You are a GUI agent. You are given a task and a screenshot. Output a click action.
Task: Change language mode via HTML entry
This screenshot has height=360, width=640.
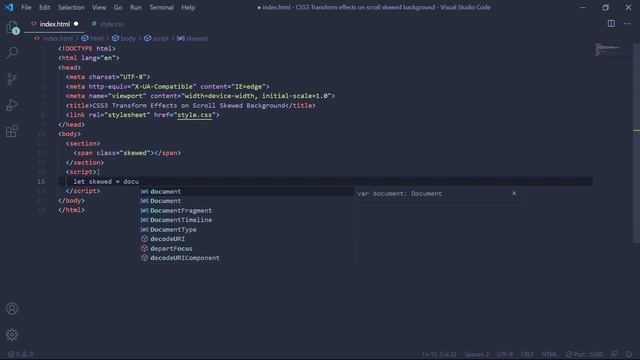549,354
